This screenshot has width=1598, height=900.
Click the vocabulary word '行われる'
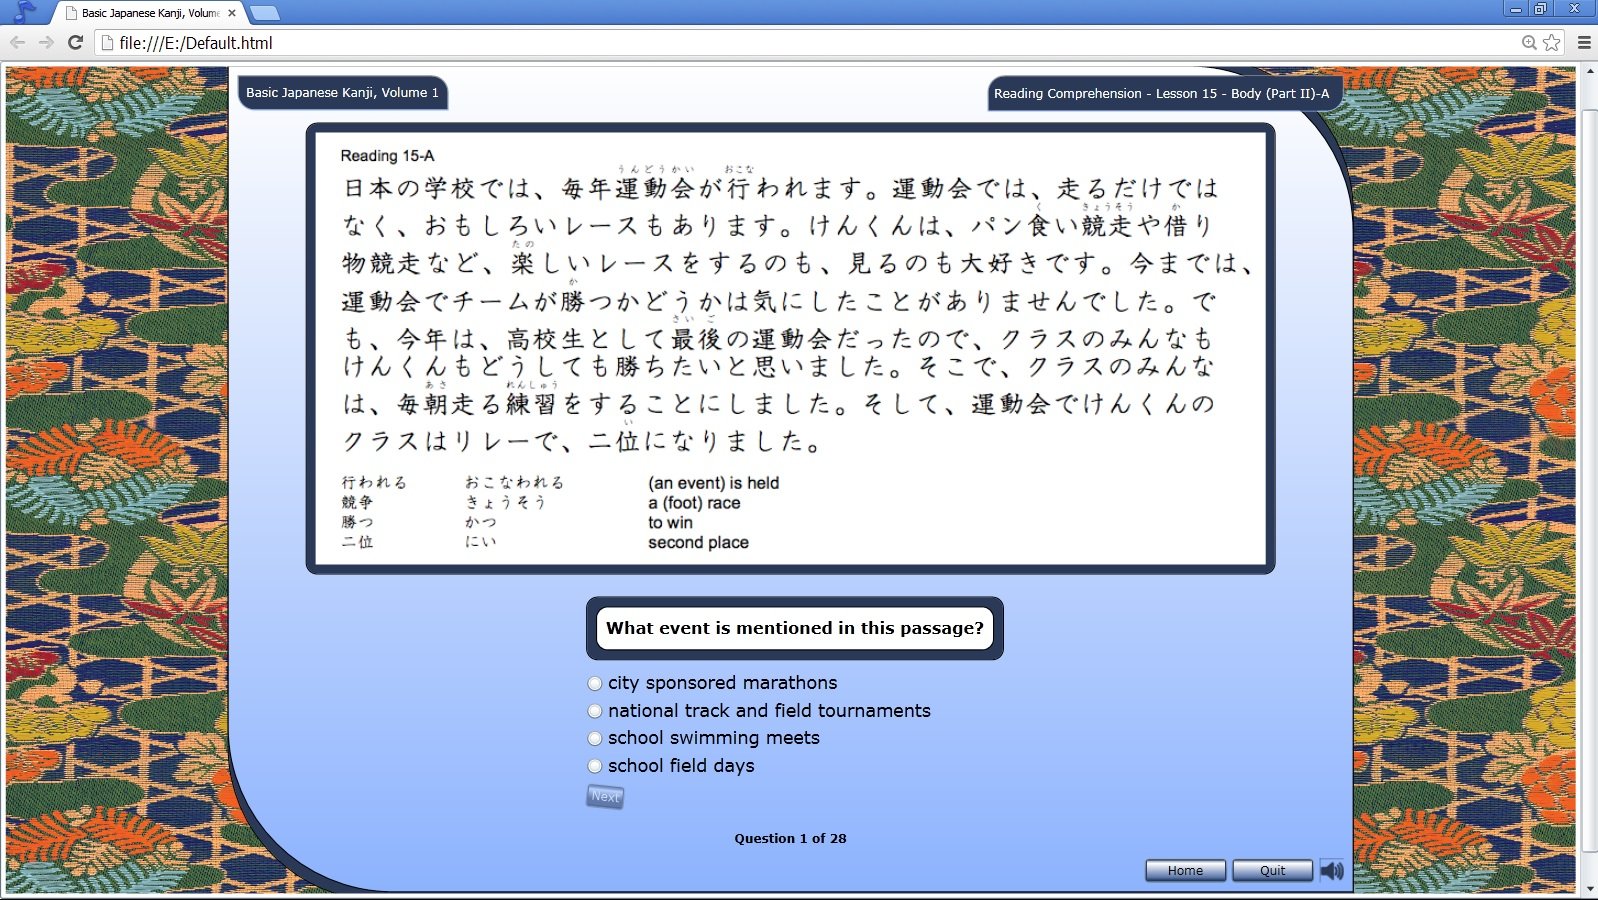(x=374, y=482)
